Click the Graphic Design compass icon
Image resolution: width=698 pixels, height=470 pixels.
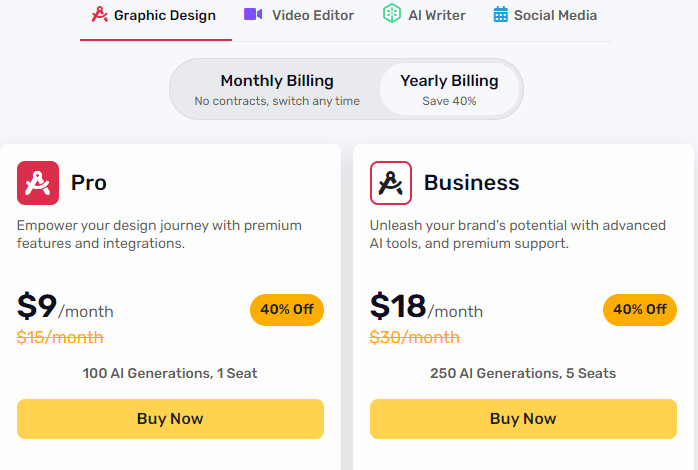point(100,14)
